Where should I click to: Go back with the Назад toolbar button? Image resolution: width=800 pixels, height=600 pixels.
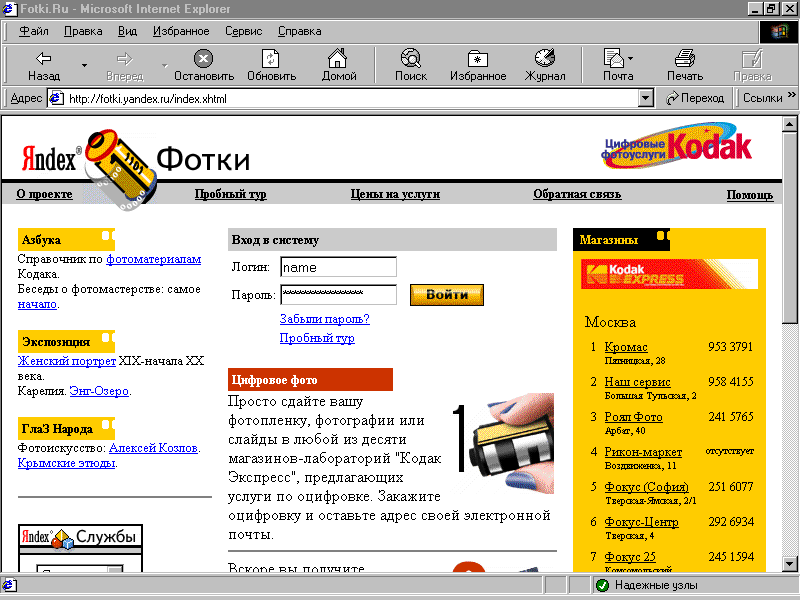[44, 65]
